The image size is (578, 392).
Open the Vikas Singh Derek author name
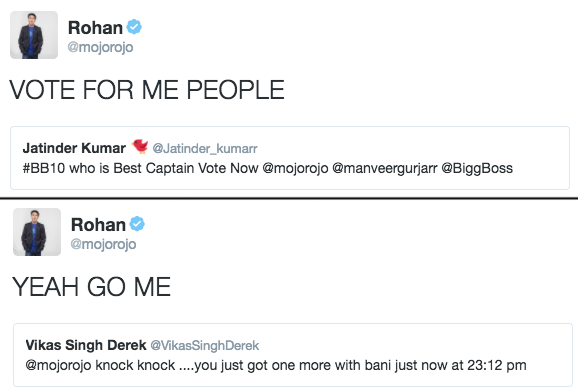86,345
